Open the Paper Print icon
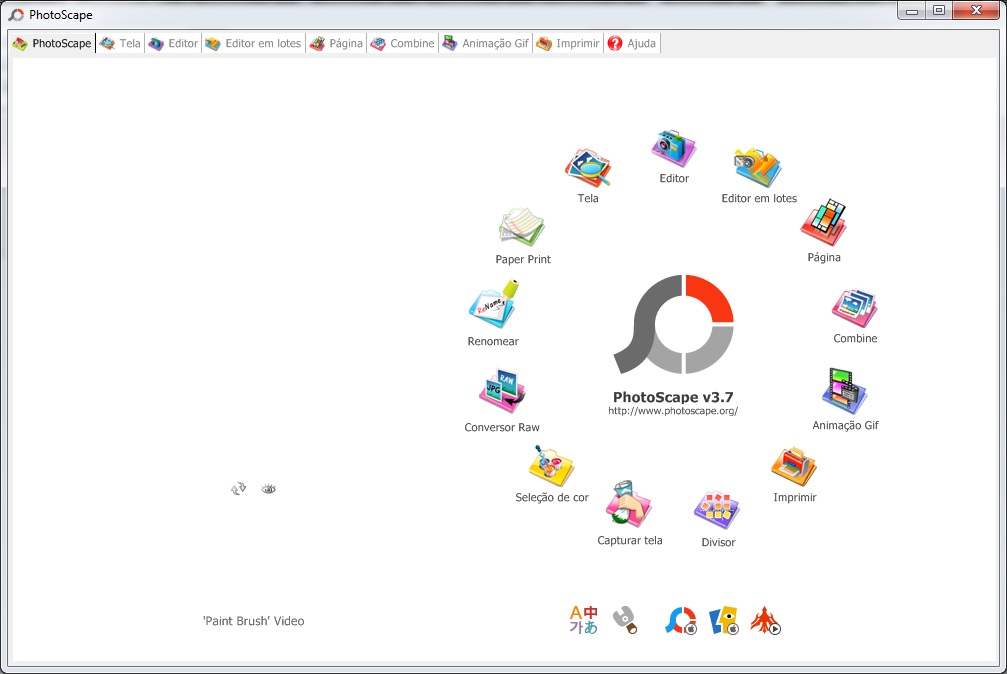 (x=522, y=227)
